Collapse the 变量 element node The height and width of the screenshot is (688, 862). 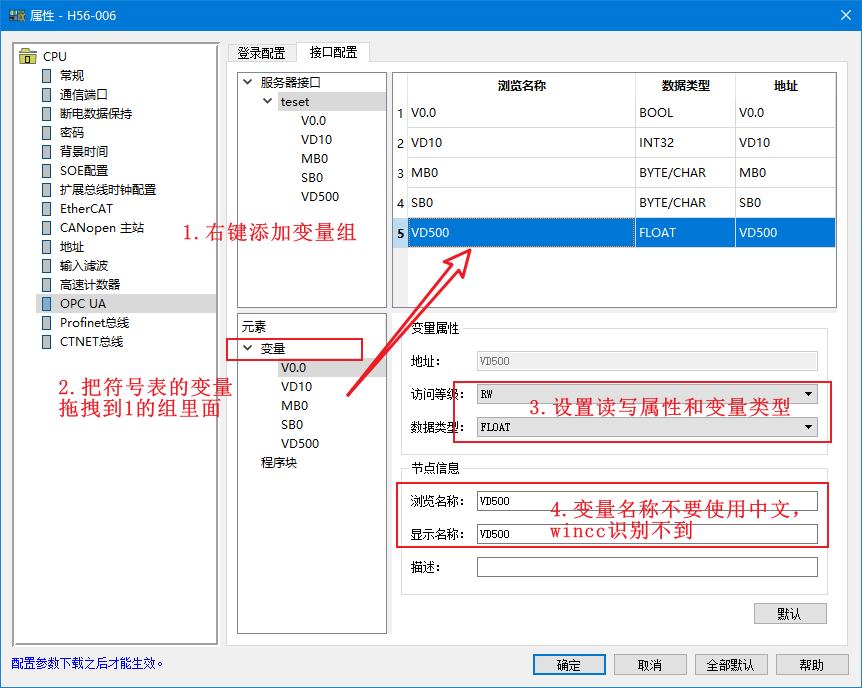point(247,348)
